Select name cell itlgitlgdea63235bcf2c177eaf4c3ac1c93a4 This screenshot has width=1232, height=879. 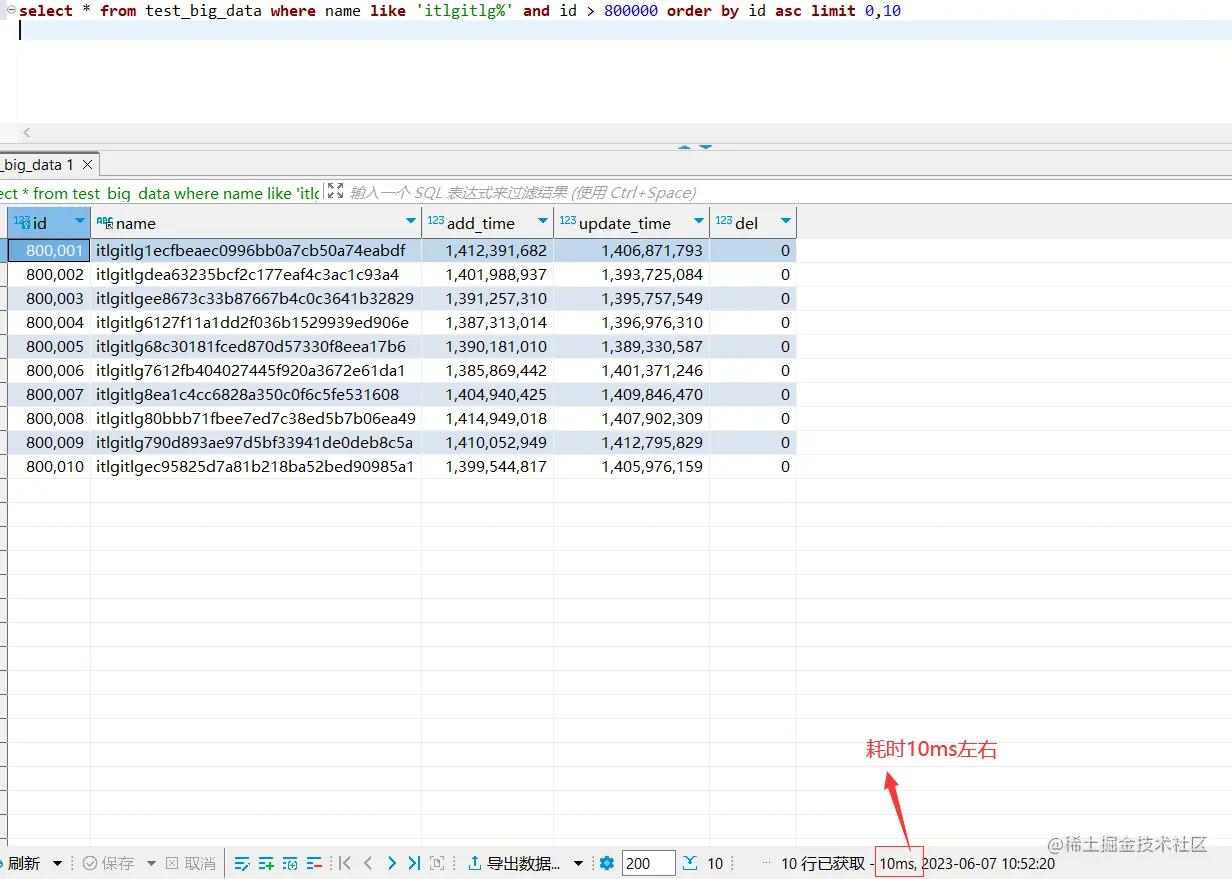coord(256,274)
